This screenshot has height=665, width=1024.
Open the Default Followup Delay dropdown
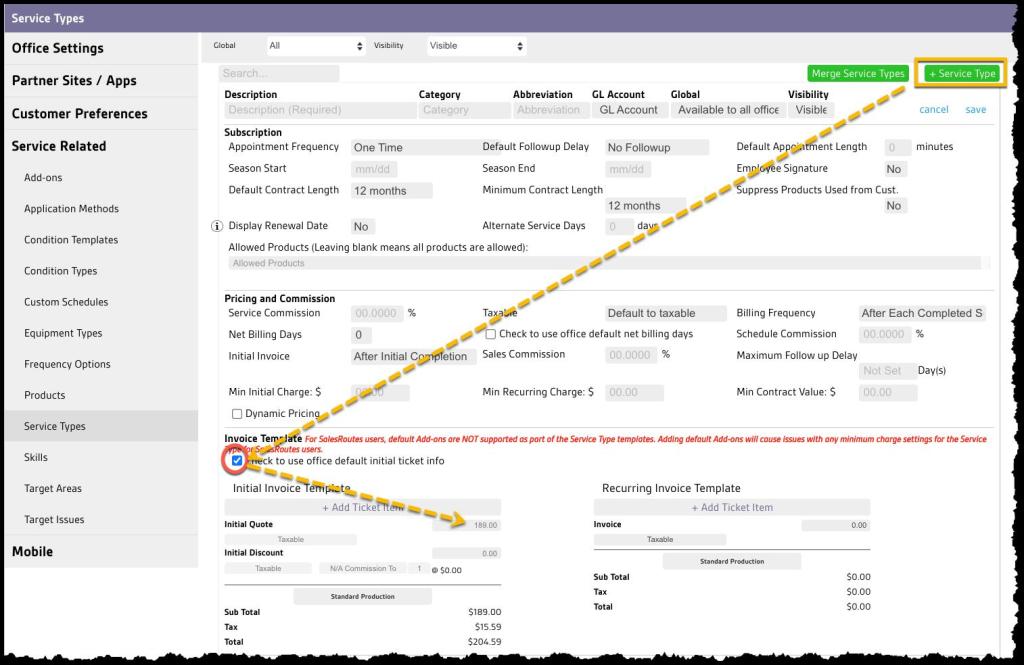click(657, 147)
